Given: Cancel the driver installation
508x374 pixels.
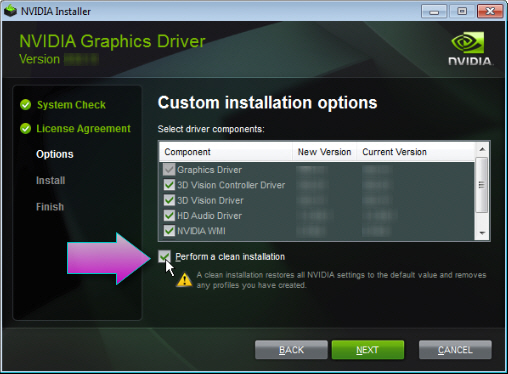Looking at the screenshot, I should pos(455,350).
